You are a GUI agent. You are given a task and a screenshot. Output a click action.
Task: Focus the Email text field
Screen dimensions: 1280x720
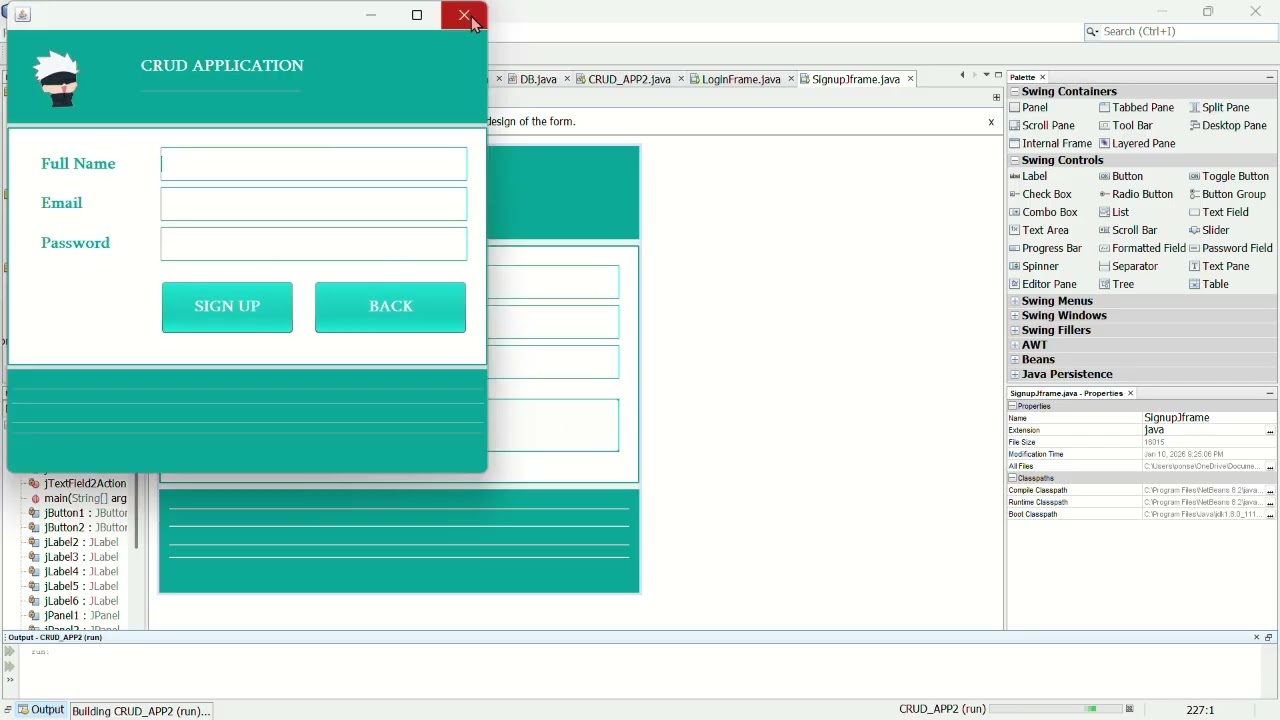click(314, 204)
